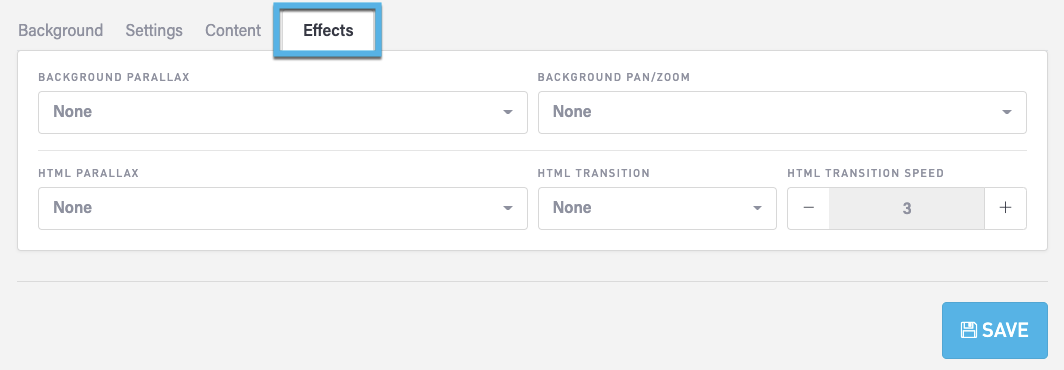Decrease HTML transition speed with minus
Viewport: 1064px width, 370px height.
(x=808, y=208)
